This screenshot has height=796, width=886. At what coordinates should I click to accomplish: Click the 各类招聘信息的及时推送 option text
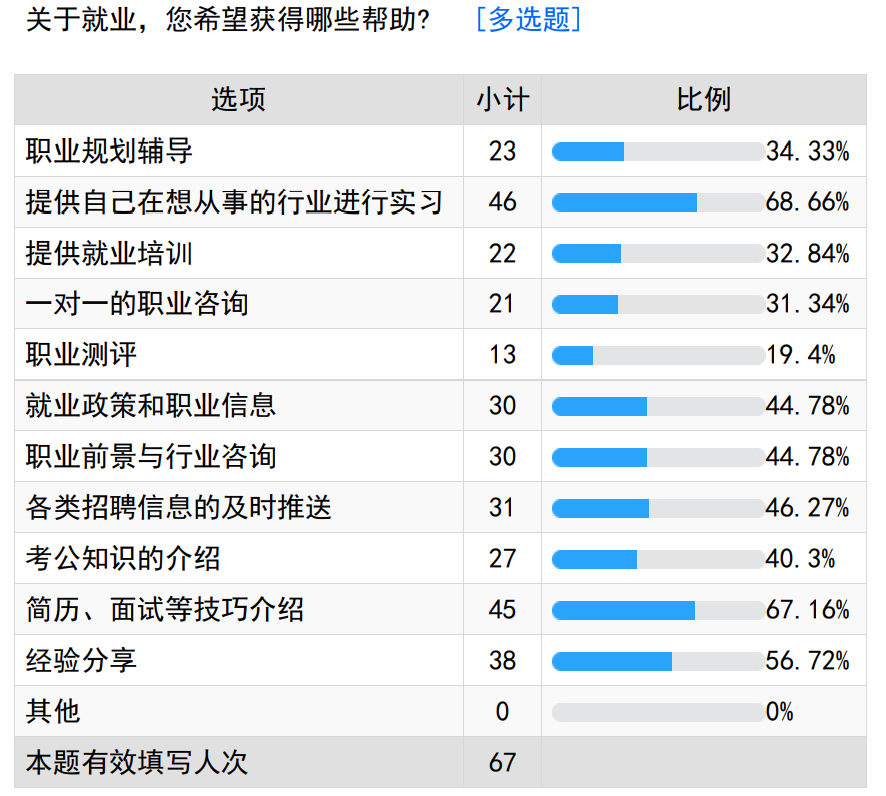tap(178, 508)
